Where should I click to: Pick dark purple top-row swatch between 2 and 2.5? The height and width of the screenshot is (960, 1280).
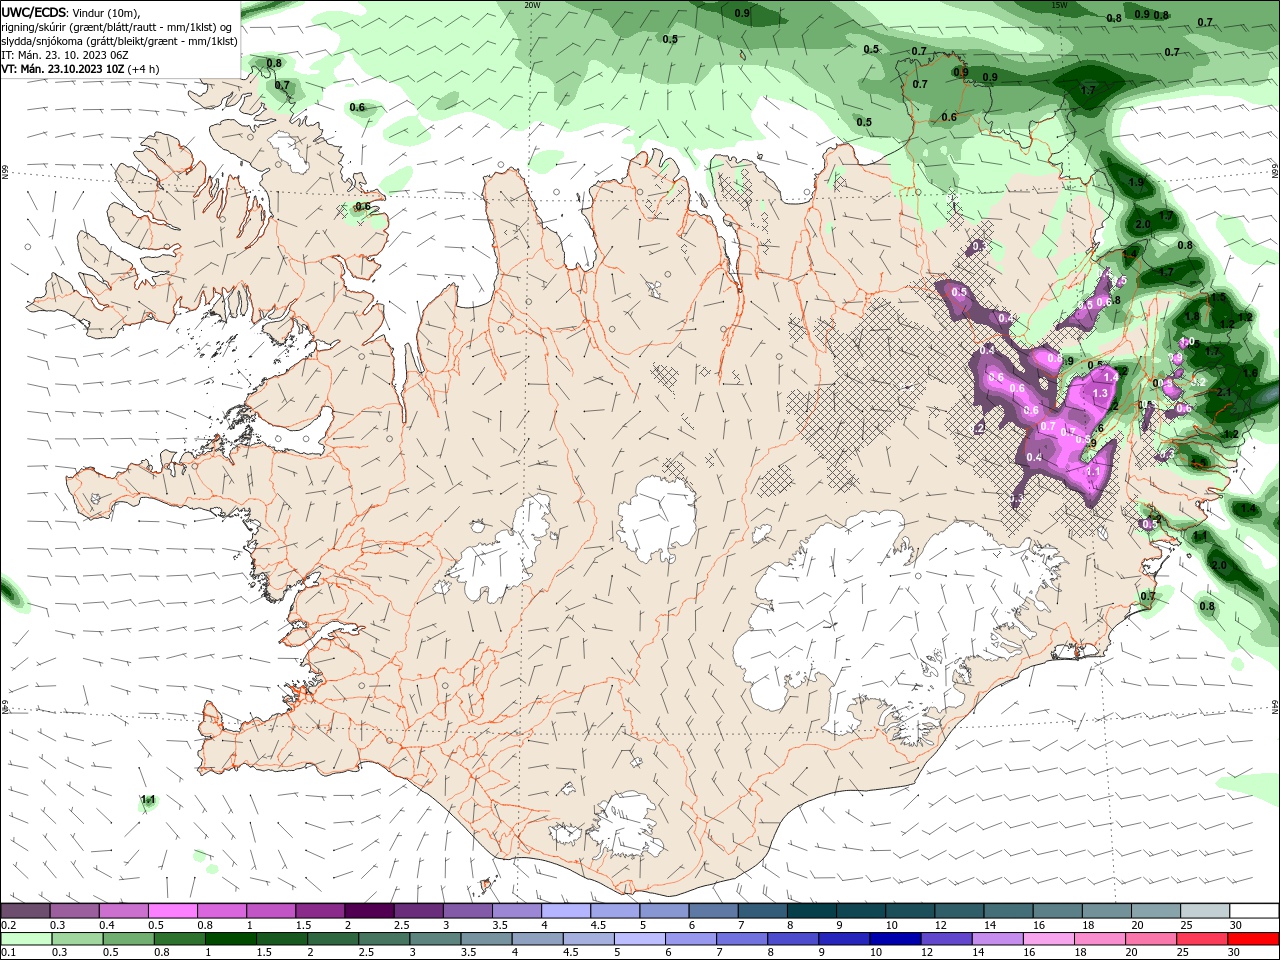(x=370, y=911)
